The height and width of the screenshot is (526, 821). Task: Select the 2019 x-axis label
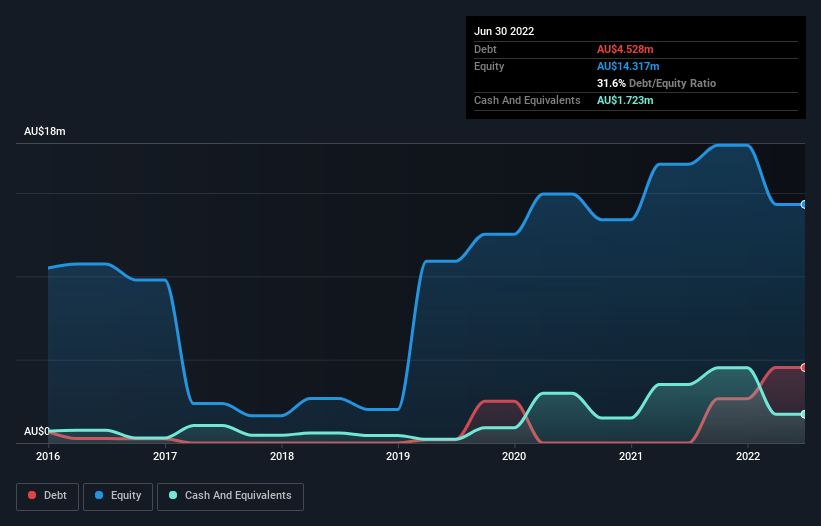click(398, 456)
